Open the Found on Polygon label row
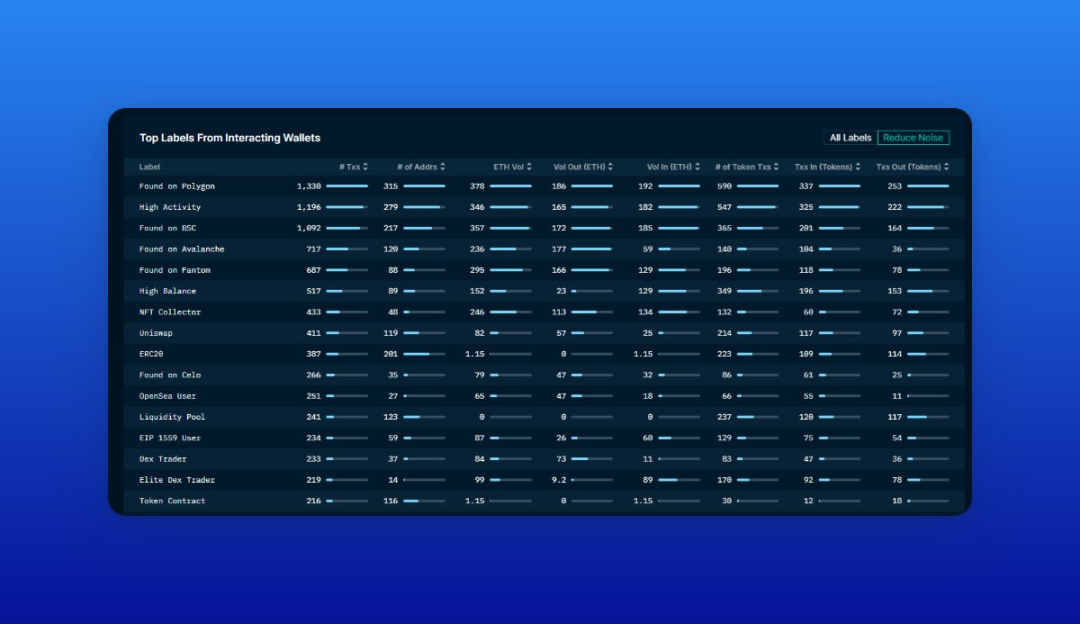Viewport: 1080px width, 624px height. 544,186
